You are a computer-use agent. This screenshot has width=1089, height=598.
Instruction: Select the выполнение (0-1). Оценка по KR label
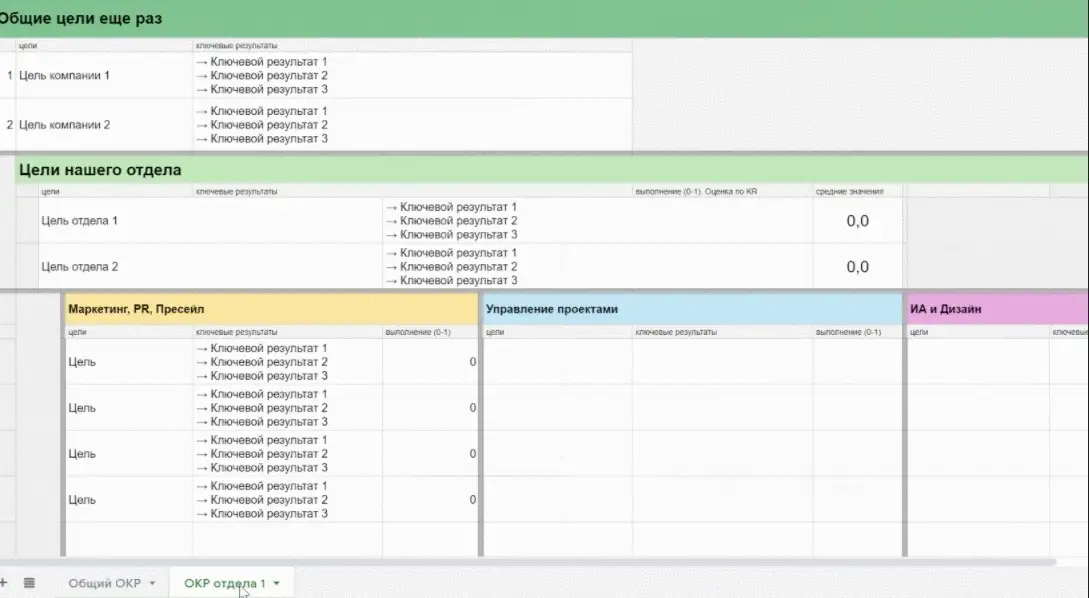pos(696,192)
